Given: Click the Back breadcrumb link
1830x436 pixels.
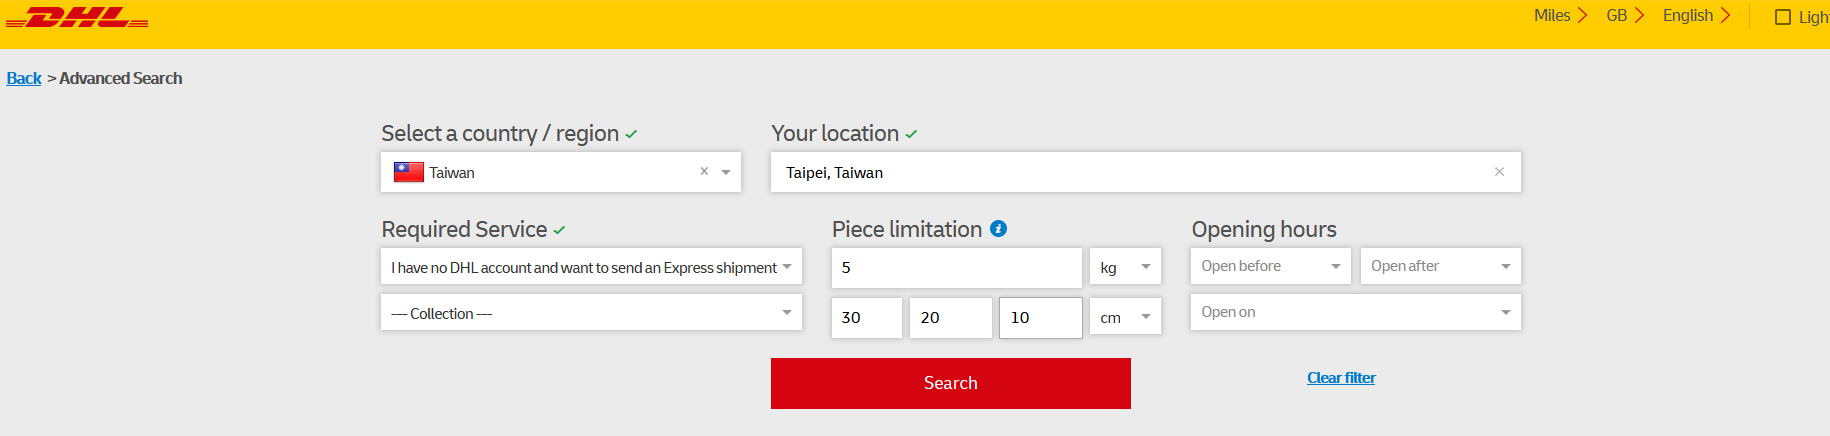Looking at the screenshot, I should pos(24,78).
